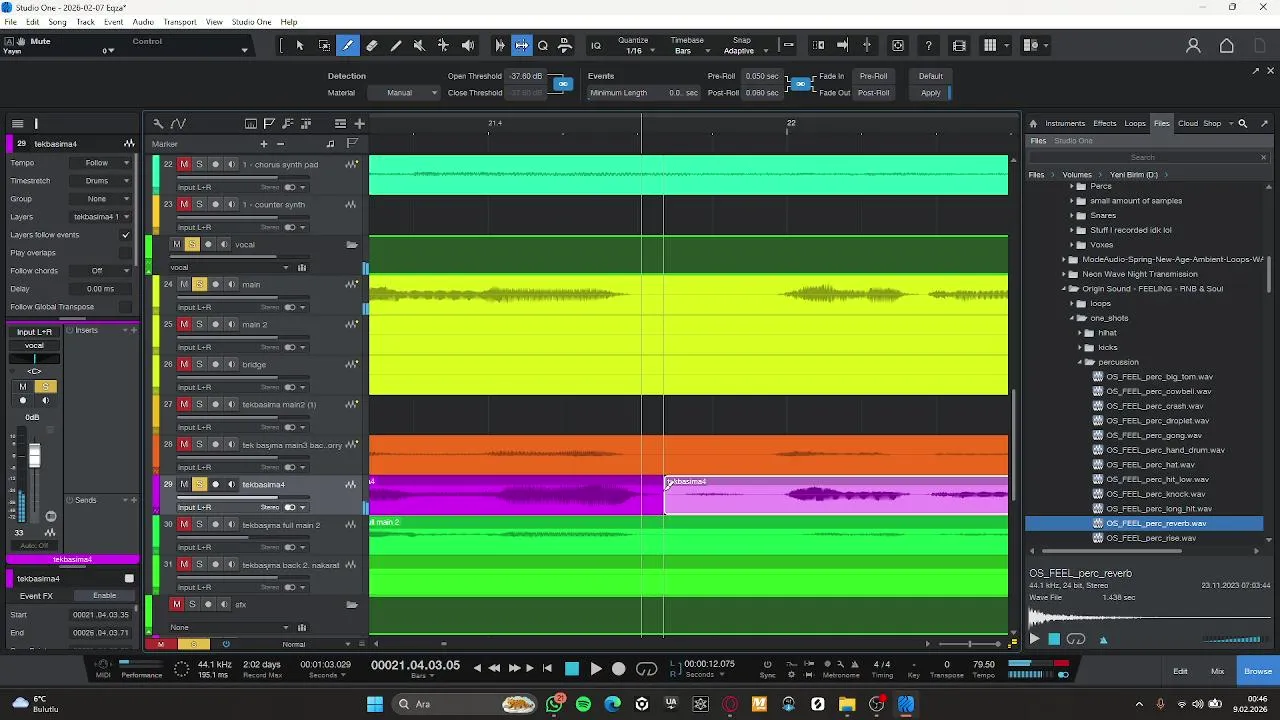Viewport: 1280px width, 720px height.
Task: Toggle monitor on track 26 bridge
Action: 231,364
